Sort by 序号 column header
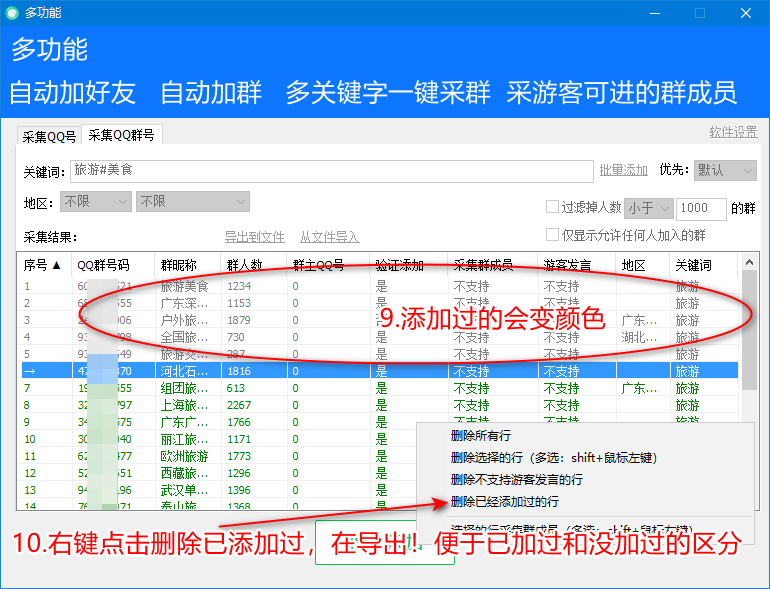The height and width of the screenshot is (589, 770). (42, 265)
